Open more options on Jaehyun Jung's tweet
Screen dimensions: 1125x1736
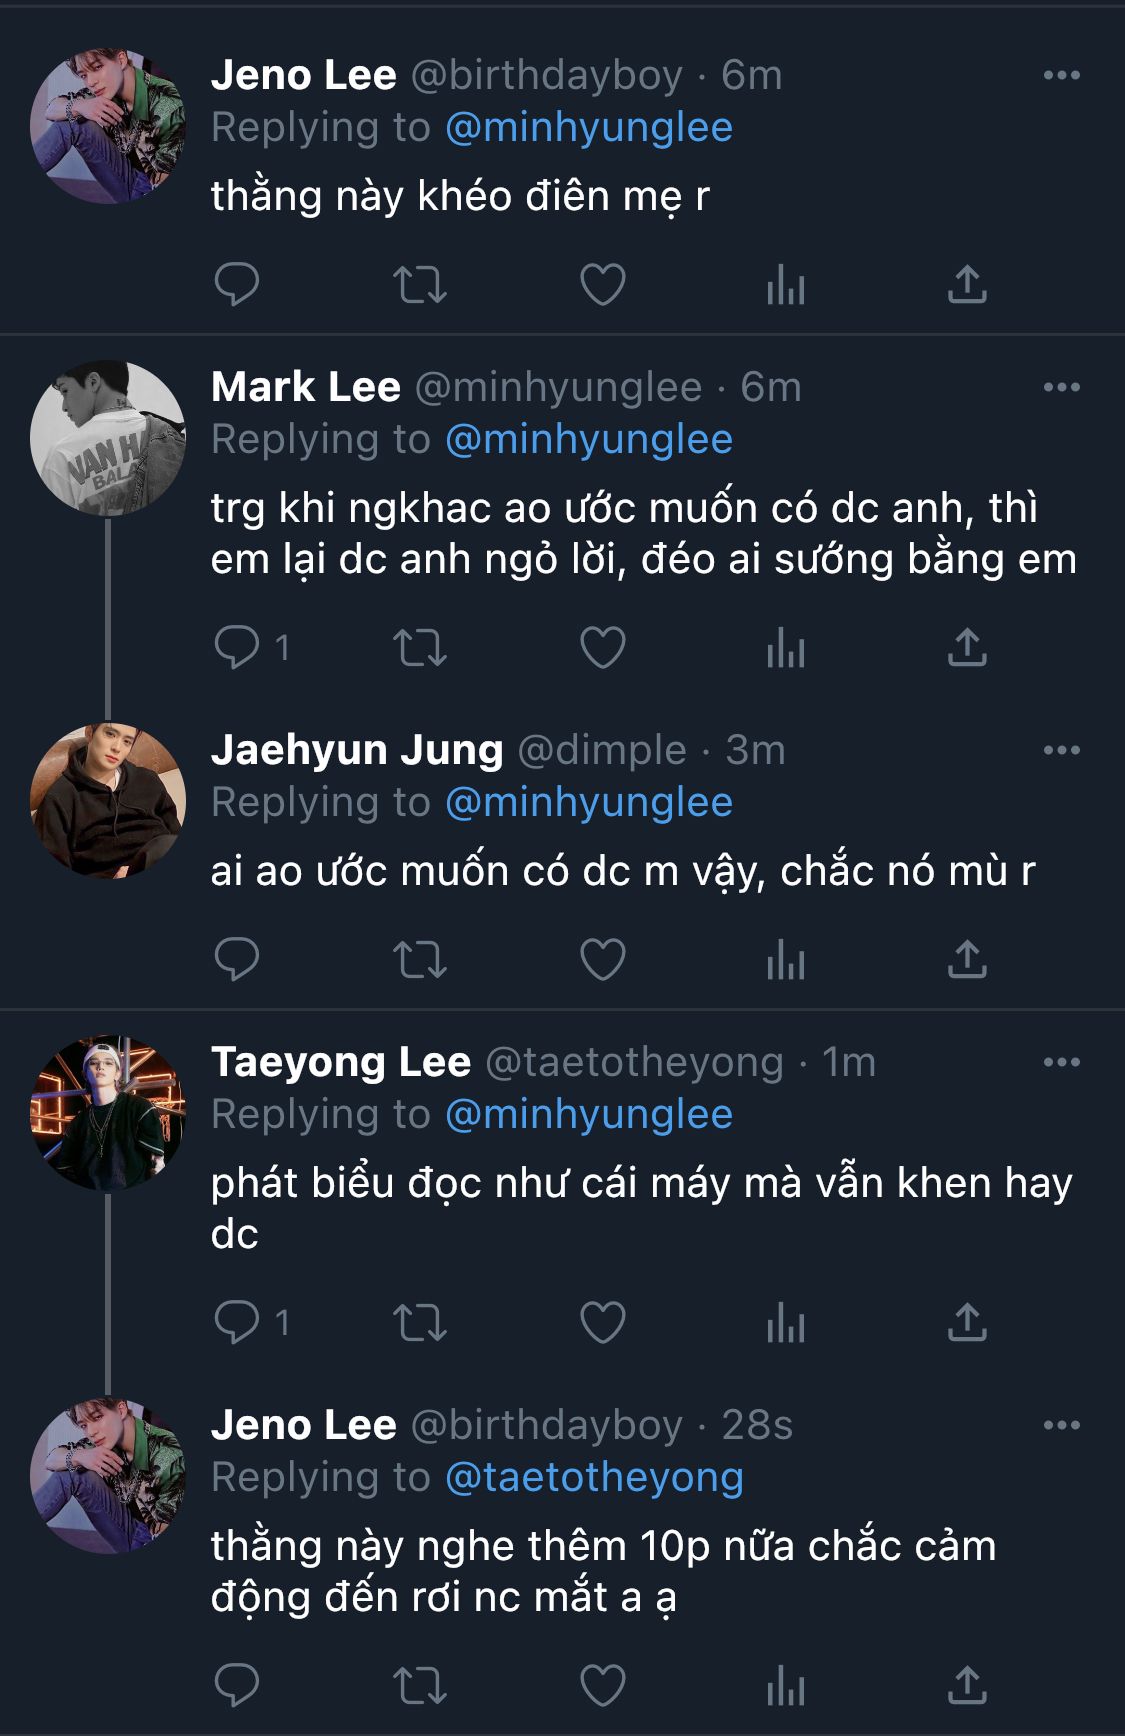(x=1061, y=750)
